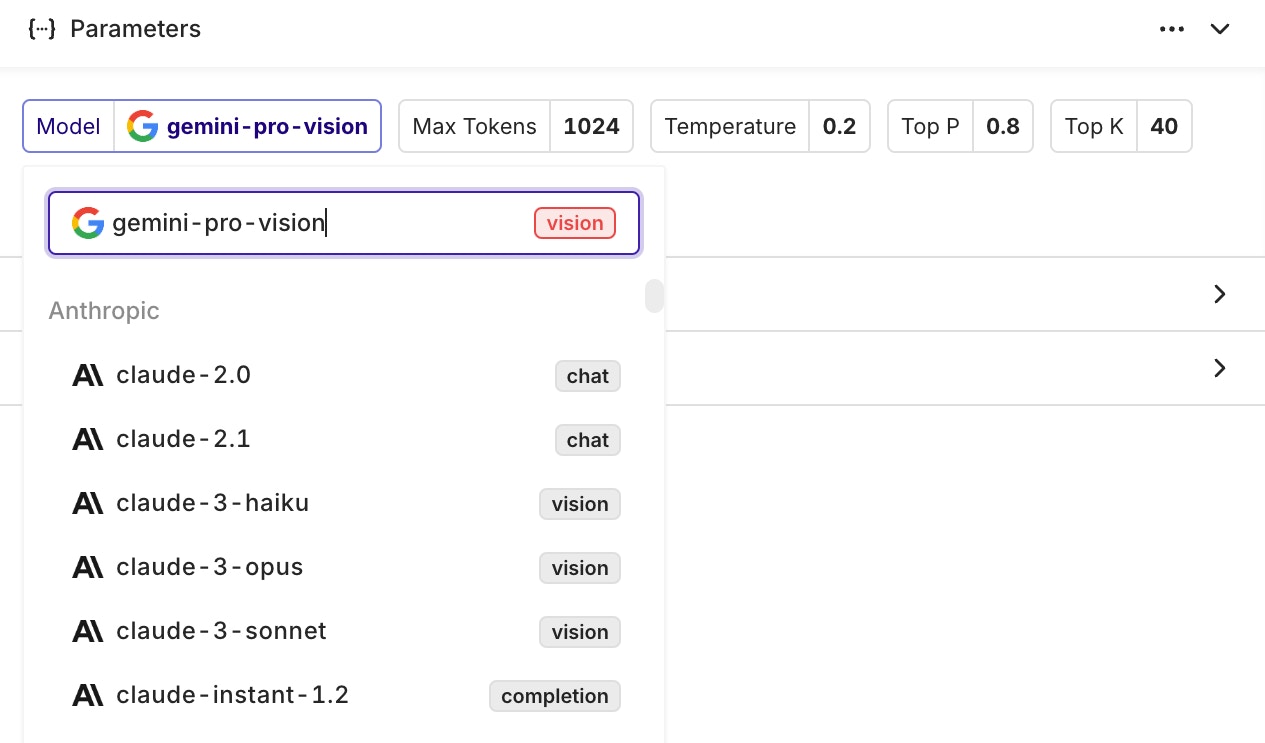Click Anthropic logo beside claude-3-sonnet

click(x=88, y=631)
